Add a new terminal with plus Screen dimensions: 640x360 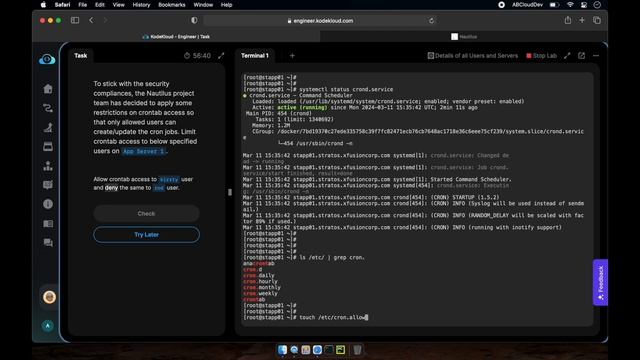click(x=292, y=56)
